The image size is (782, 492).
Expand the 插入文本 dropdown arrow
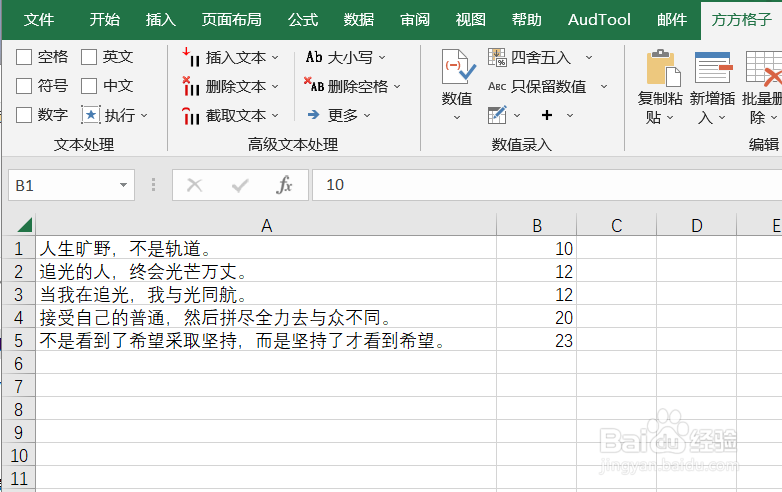275,58
